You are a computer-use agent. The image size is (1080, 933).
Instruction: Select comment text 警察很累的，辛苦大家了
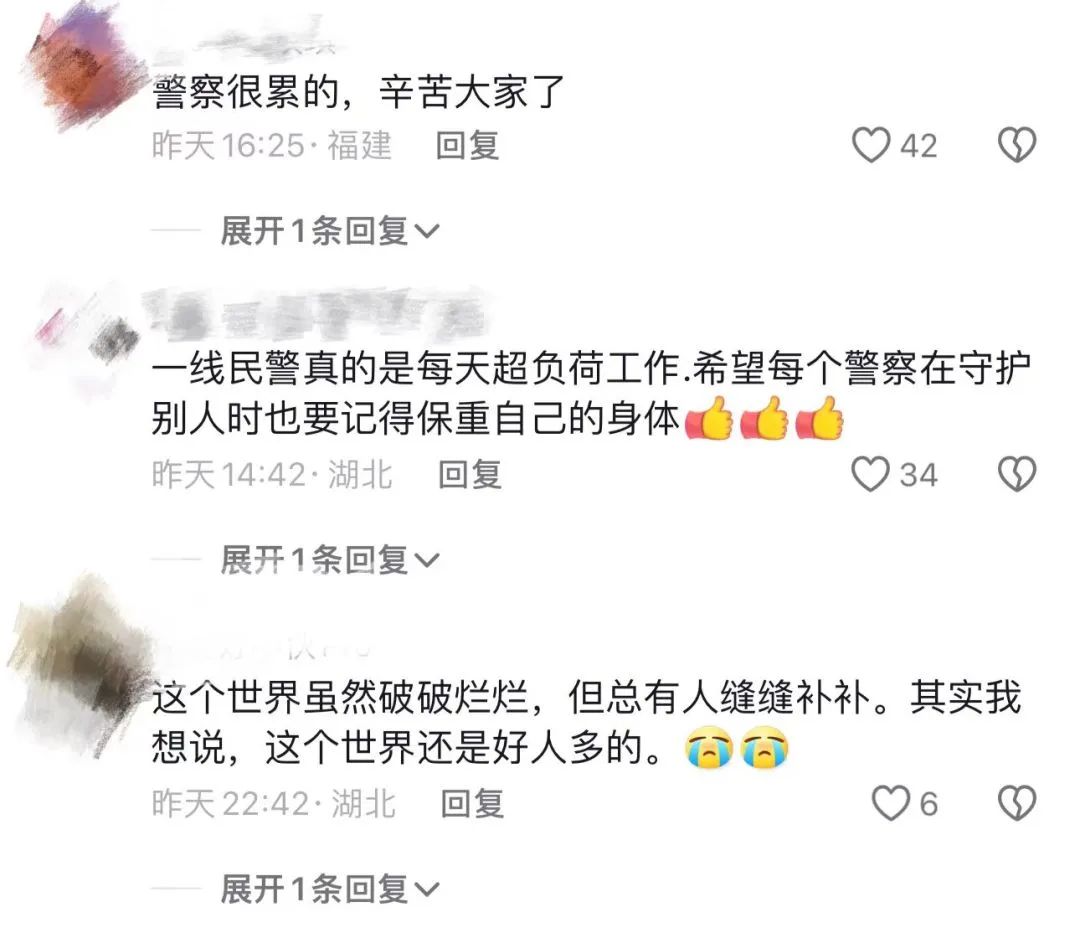[358, 92]
